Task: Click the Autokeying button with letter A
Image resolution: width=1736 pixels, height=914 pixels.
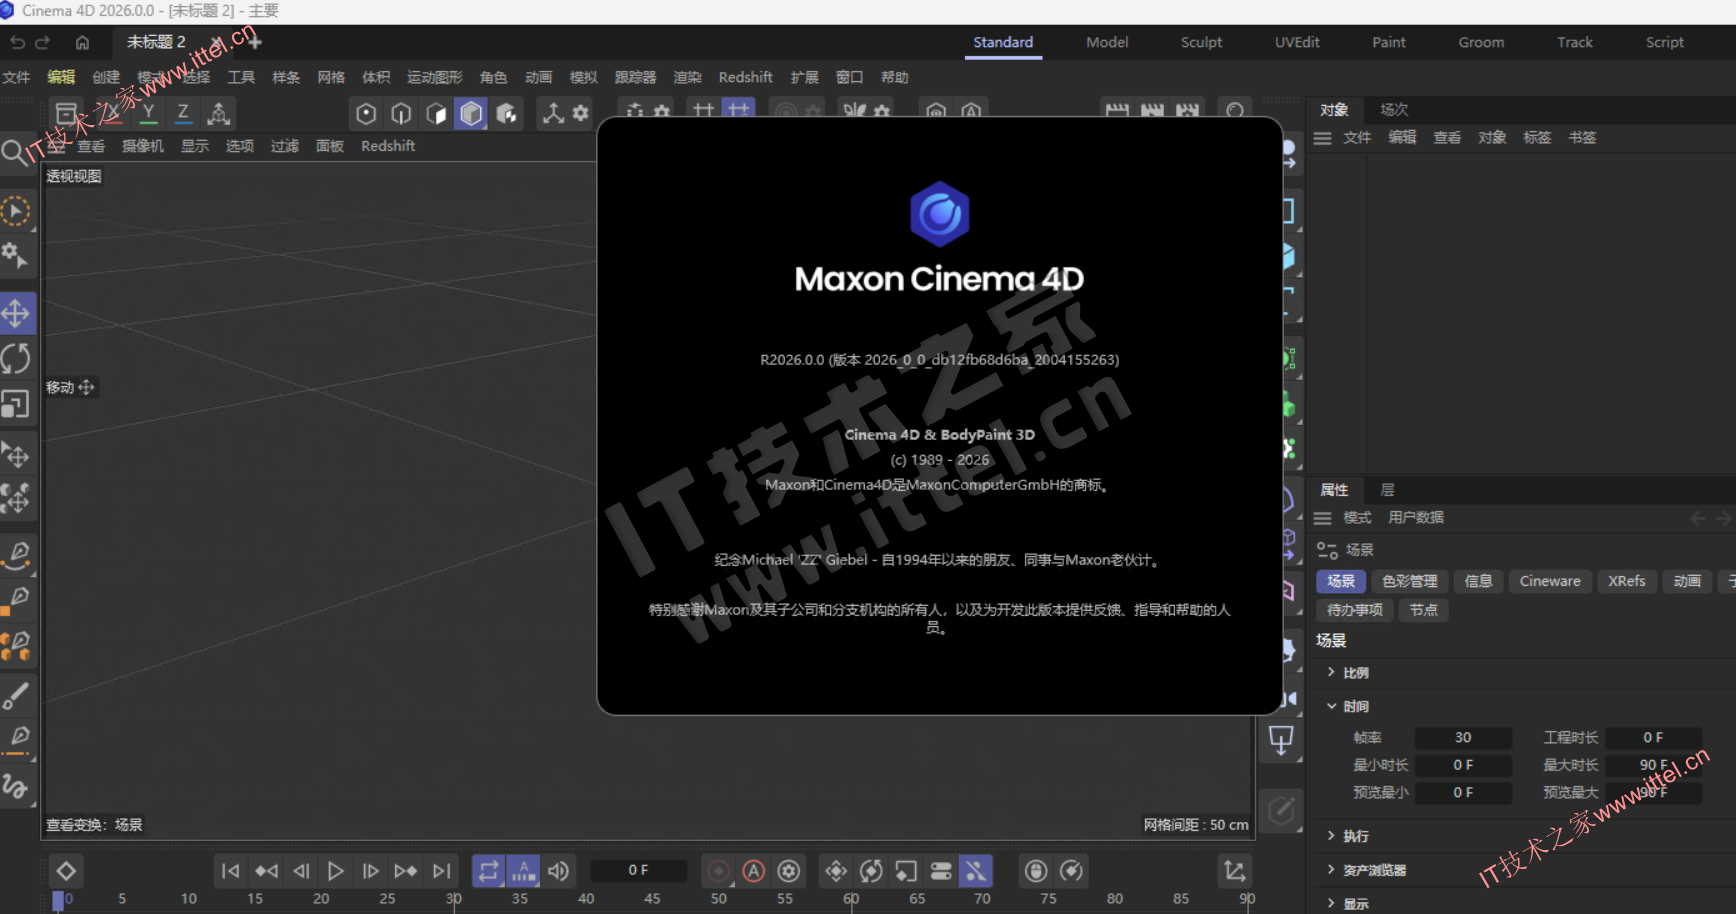Action: click(x=754, y=871)
